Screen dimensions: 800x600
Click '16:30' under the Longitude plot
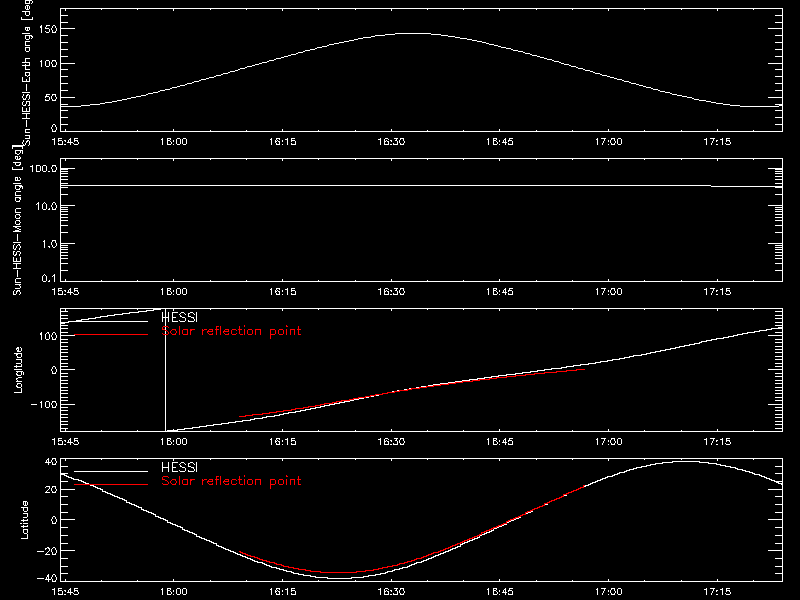(391, 441)
